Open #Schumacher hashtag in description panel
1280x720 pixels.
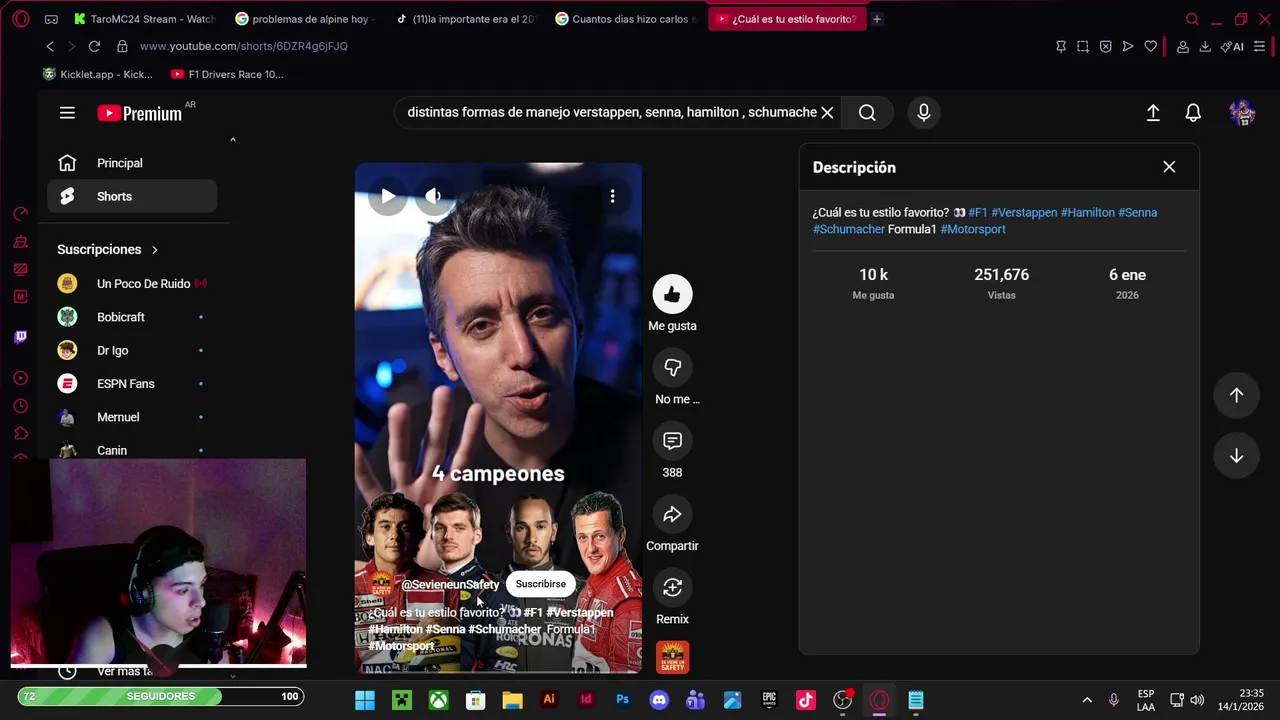(x=849, y=229)
